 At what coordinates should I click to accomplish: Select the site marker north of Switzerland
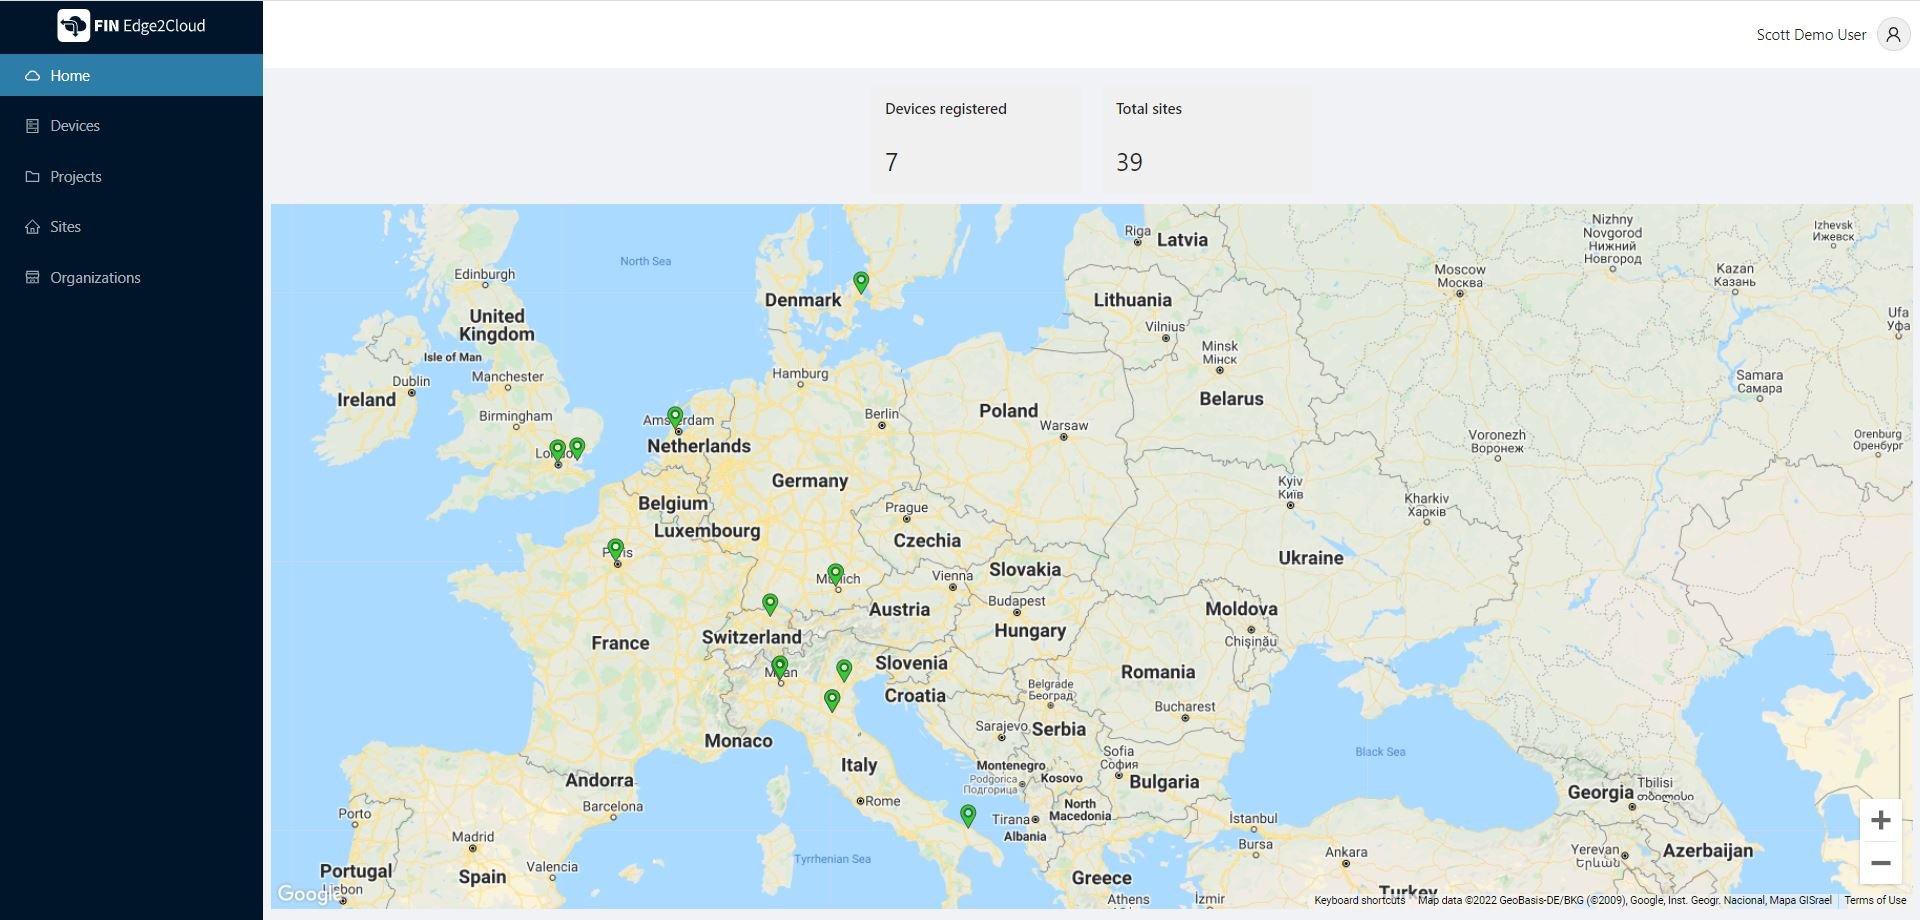770,604
